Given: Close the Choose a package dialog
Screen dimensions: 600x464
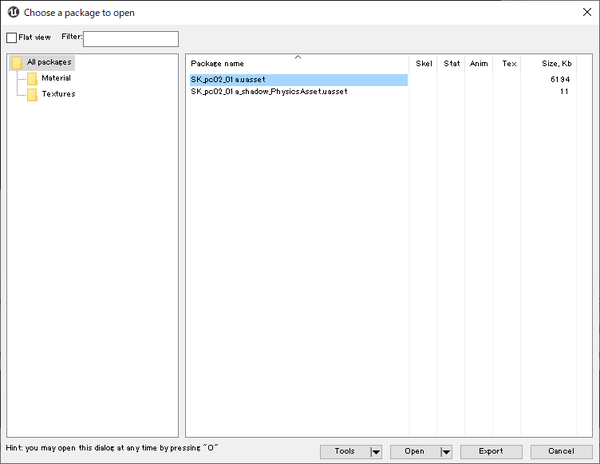Looking at the screenshot, I should click(x=587, y=12).
